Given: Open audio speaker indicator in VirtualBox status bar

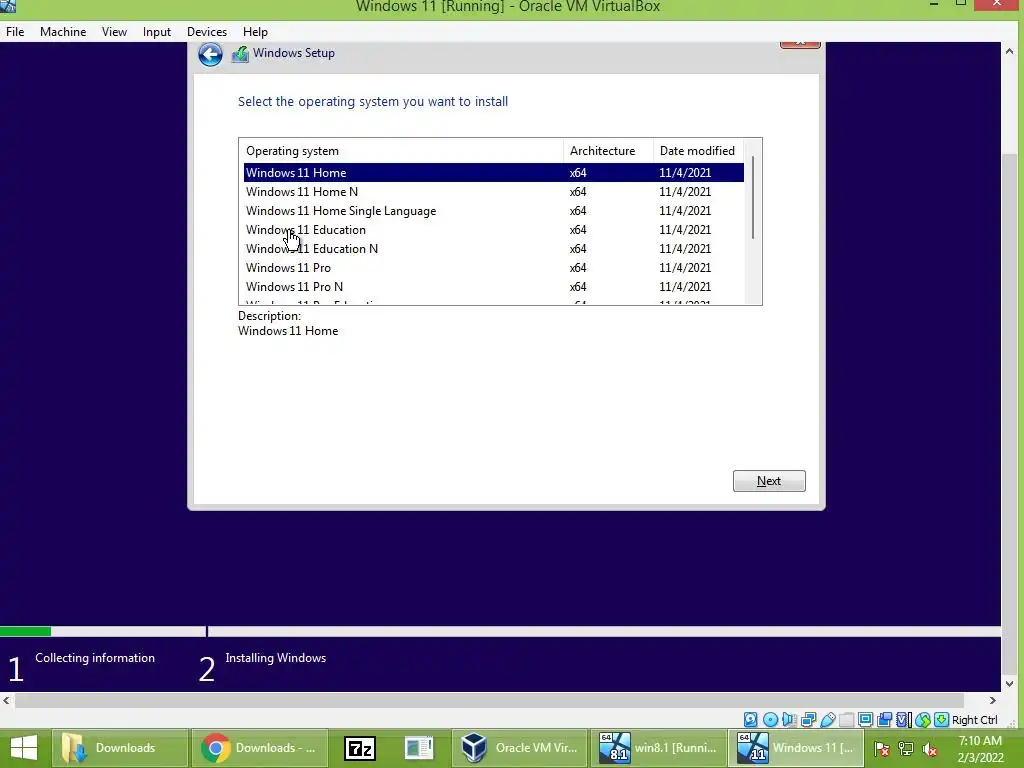Looking at the screenshot, I should (789, 720).
